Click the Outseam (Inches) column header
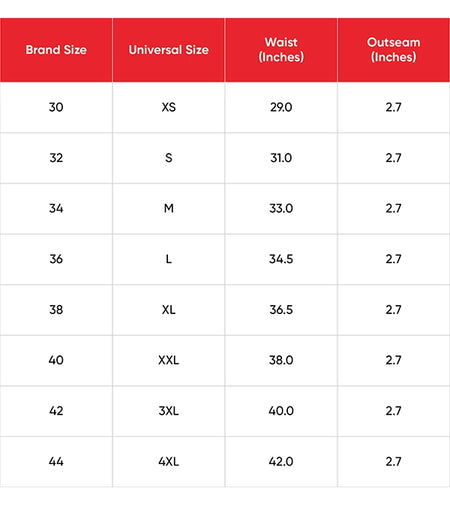This screenshot has width=450, height=506. [394, 50]
